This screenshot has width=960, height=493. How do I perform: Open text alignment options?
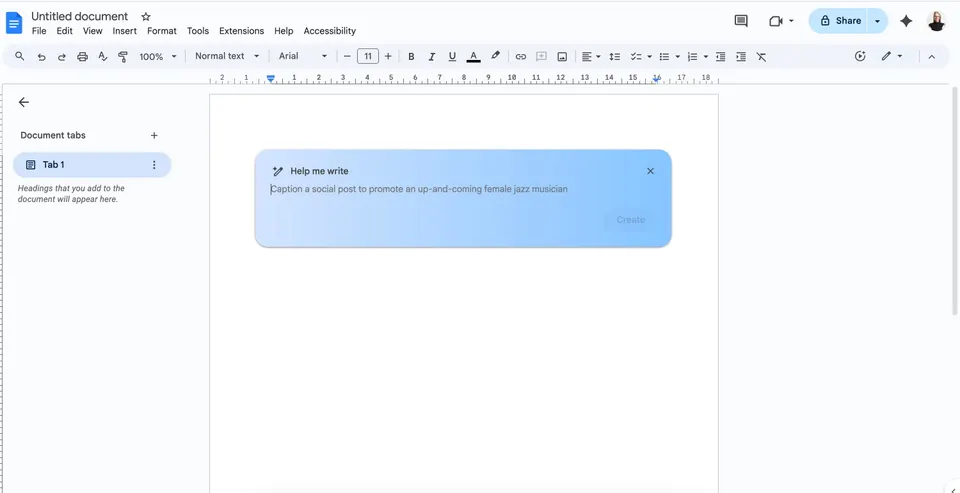[591, 56]
